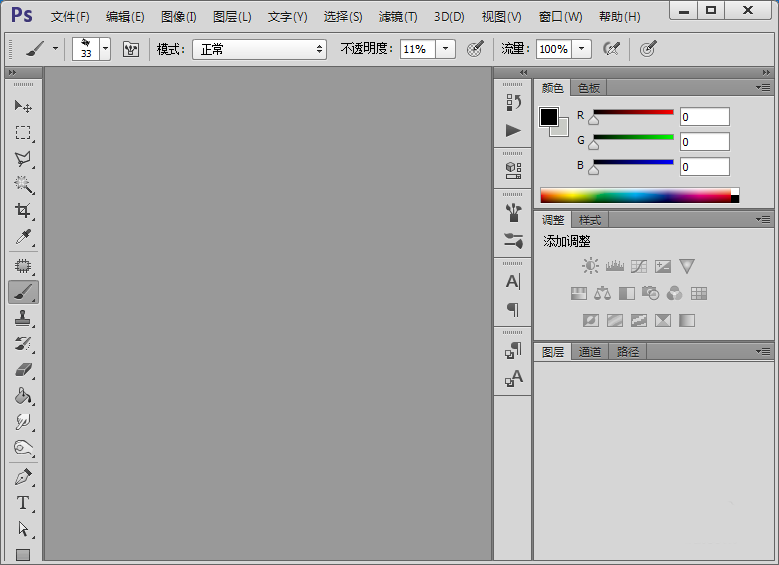Screen dimensions: 779x565
Task: Pick the Eyedropper tool
Action: tap(23, 237)
